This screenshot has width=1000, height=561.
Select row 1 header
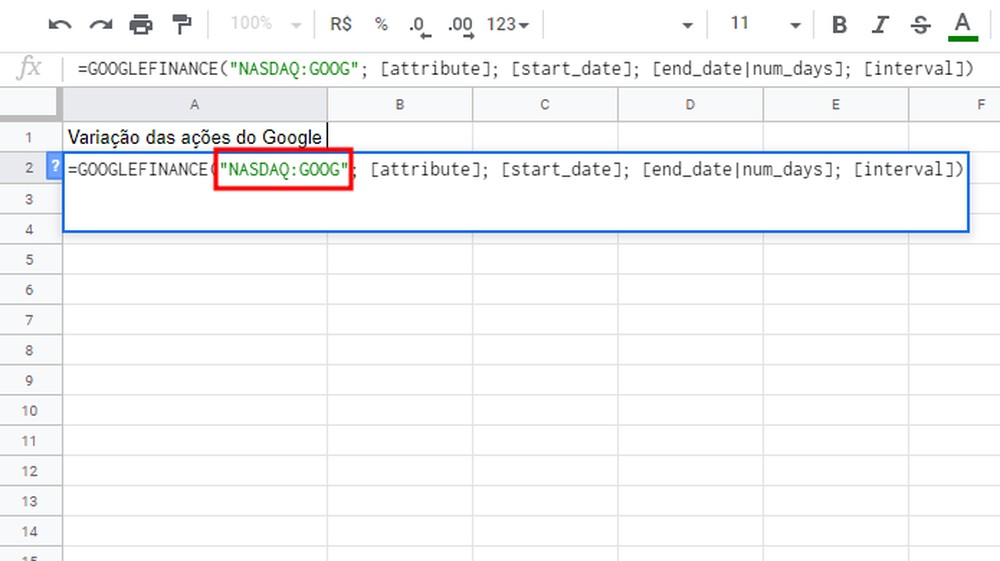click(29, 137)
